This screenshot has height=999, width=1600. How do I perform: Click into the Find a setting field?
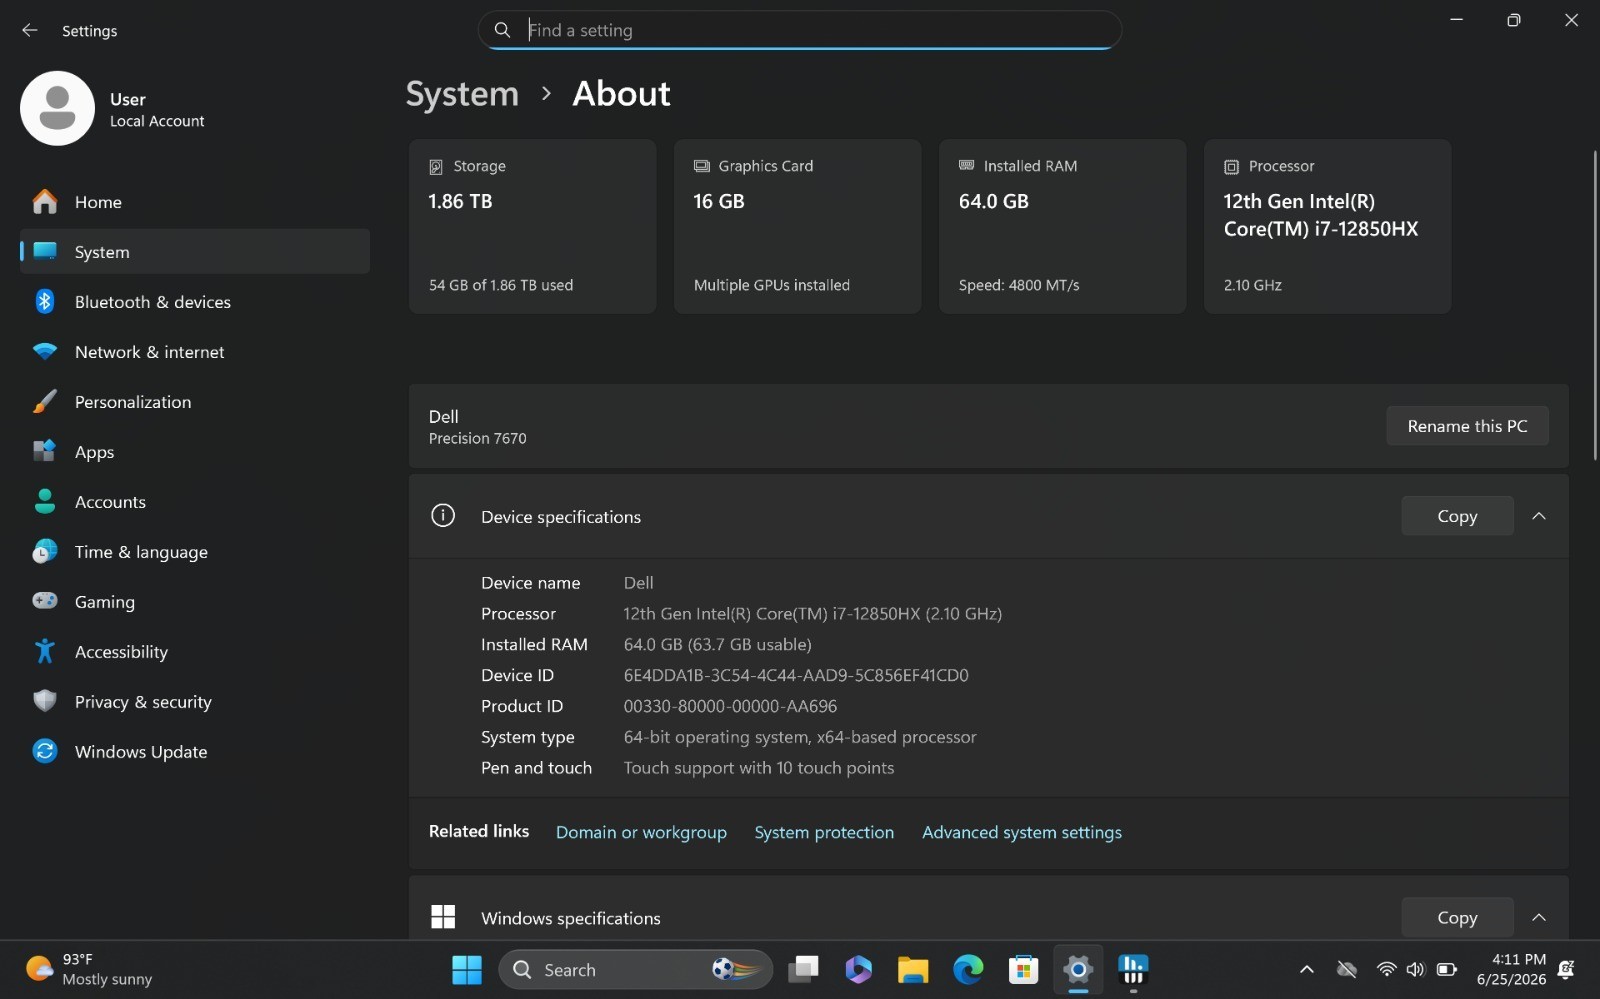pyautogui.click(x=800, y=30)
